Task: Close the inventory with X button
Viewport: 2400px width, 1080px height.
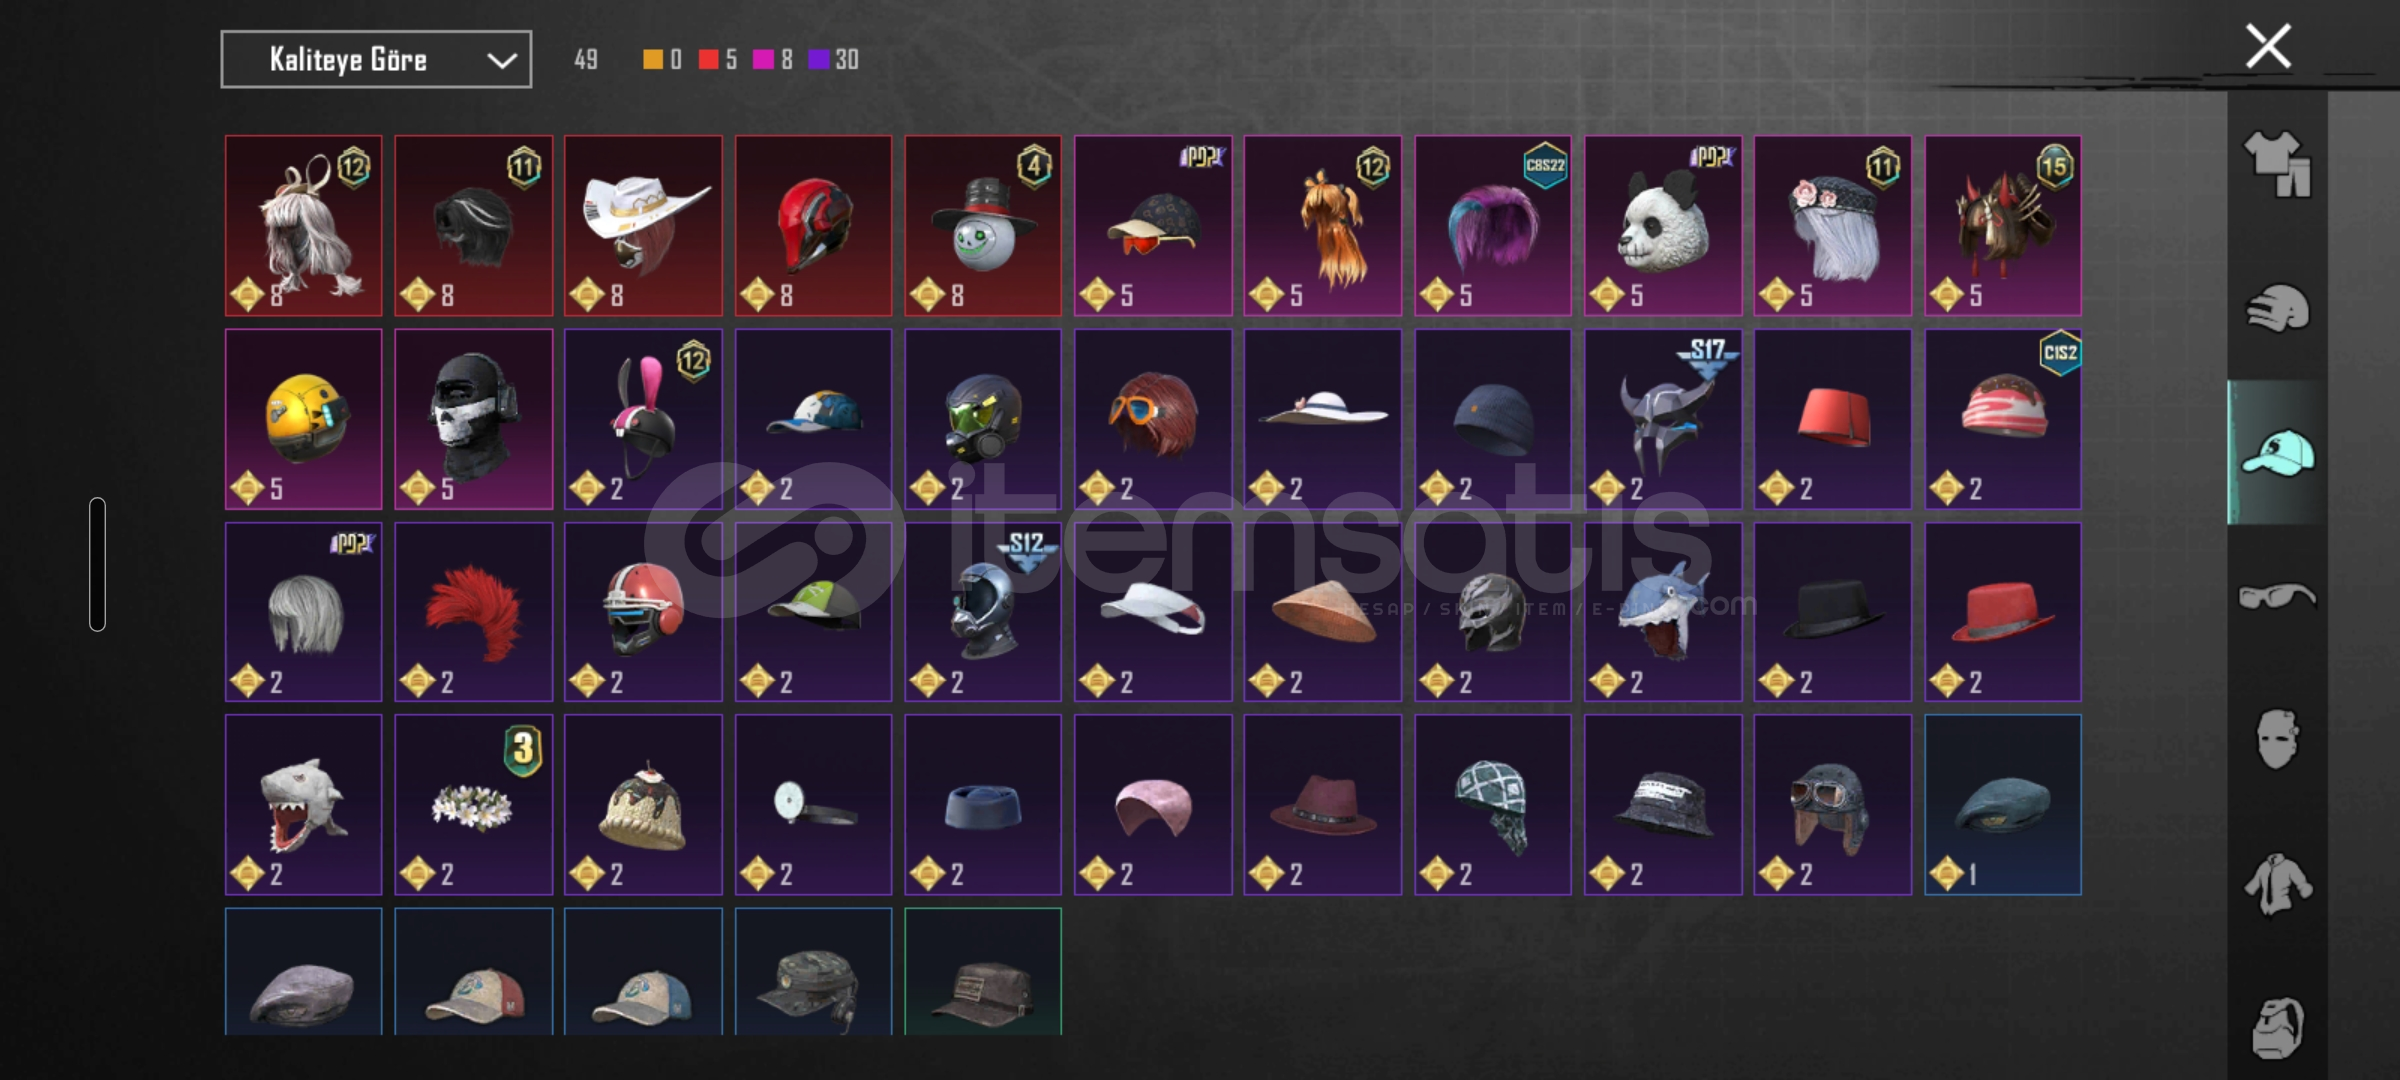Action: [x=2268, y=46]
